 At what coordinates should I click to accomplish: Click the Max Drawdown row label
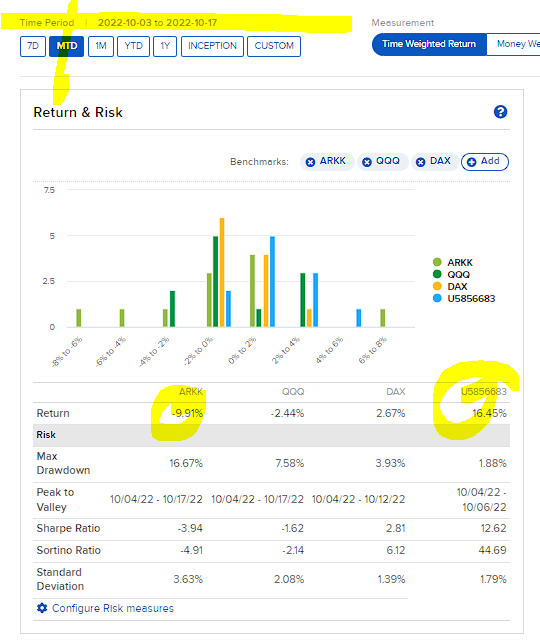[63, 463]
